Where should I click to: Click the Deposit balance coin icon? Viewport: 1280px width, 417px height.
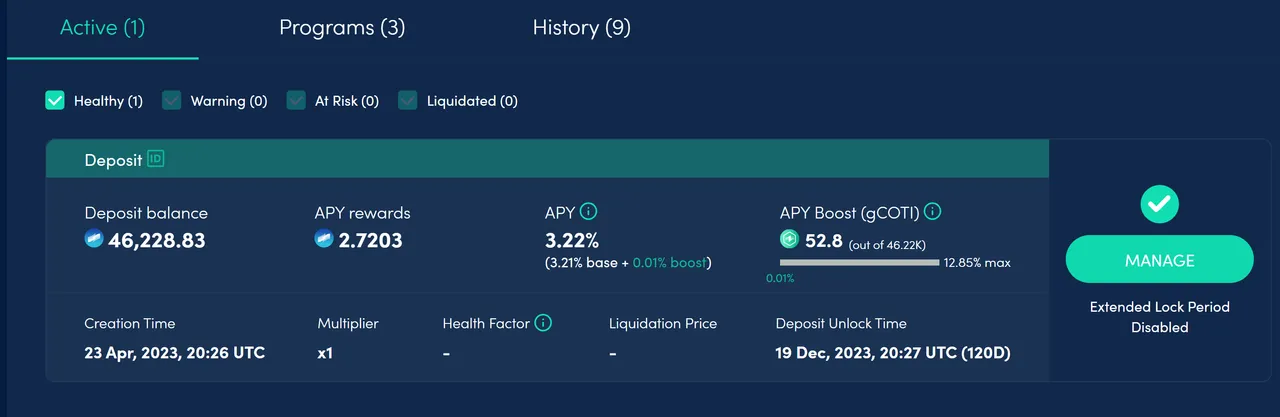(x=94, y=239)
